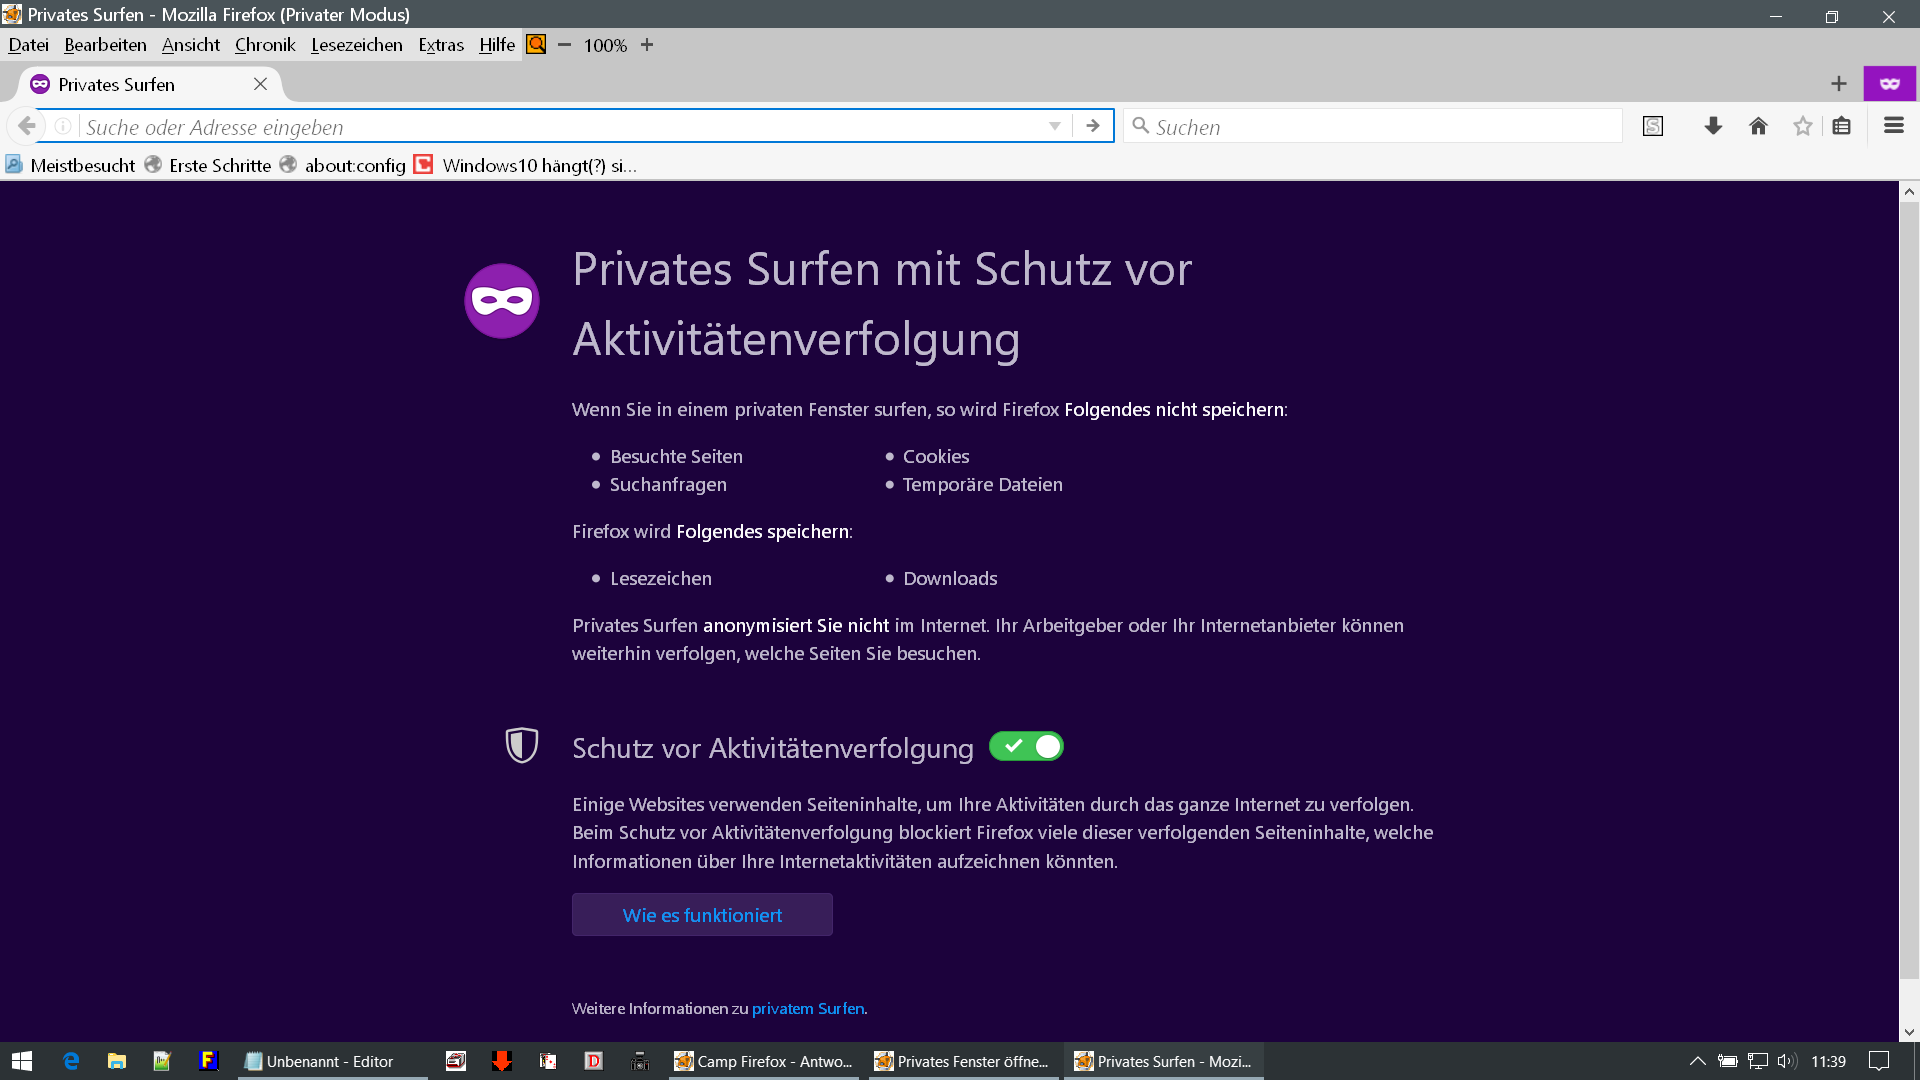Click the orange magnifier zoom icon
The height and width of the screenshot is (1080, 1920).
(537, 44)
